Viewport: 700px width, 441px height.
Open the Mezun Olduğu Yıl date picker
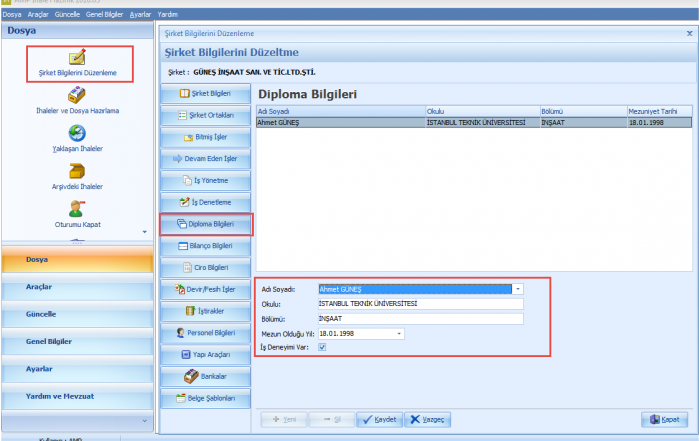pos(399,333)
